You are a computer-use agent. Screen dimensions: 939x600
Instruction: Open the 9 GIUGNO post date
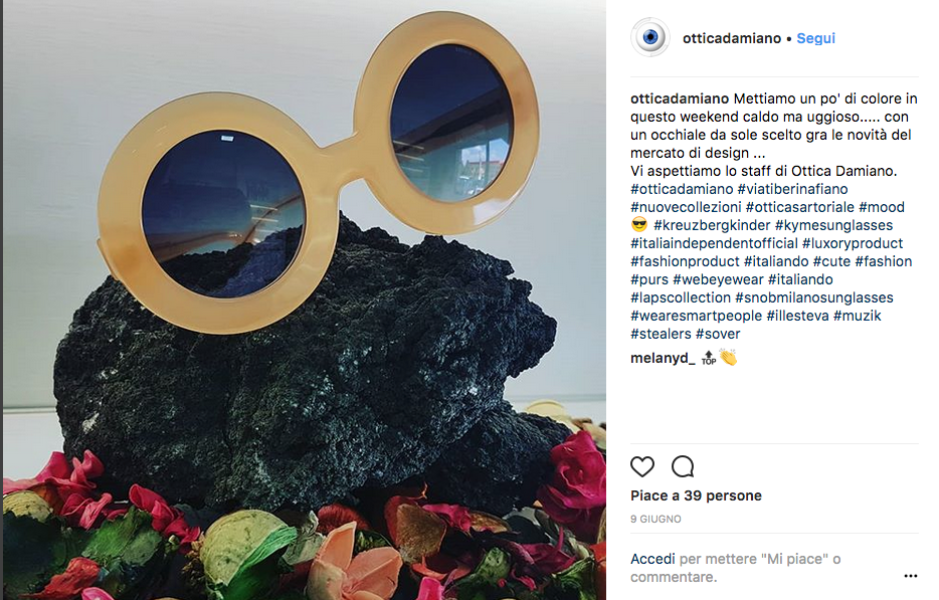coord(656,519)
